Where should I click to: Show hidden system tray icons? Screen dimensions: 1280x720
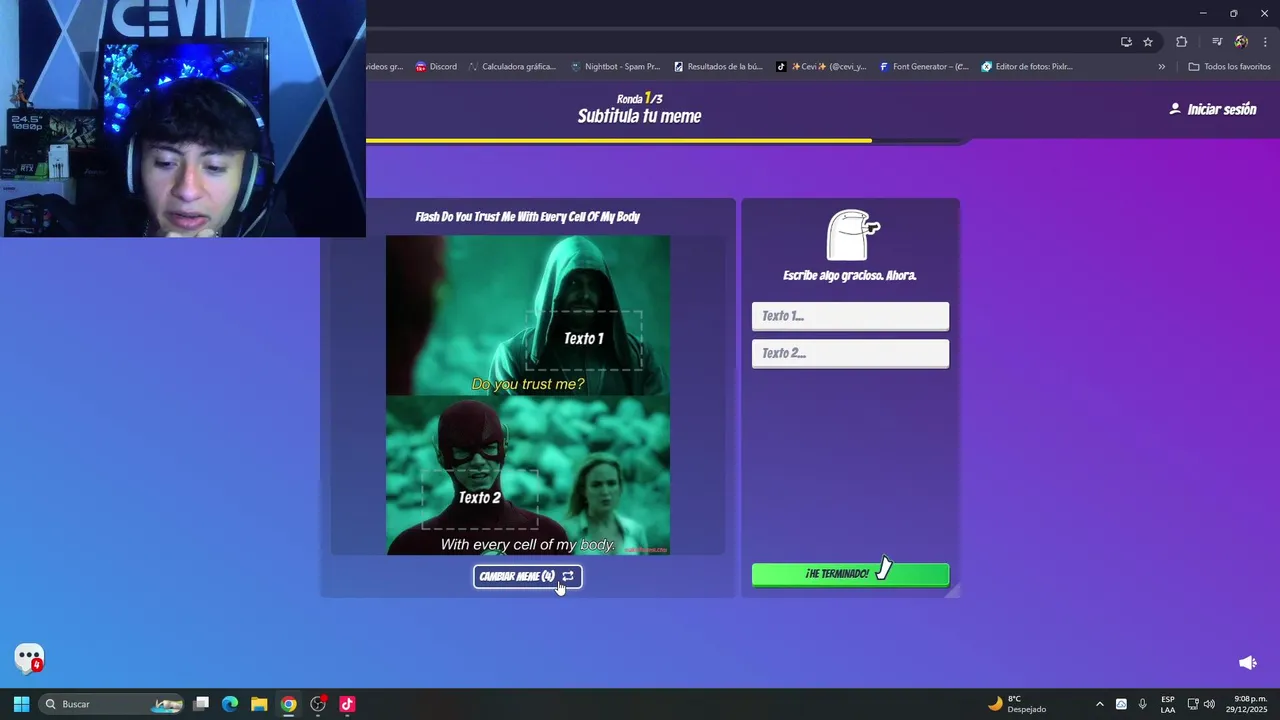pos(1100,704)
